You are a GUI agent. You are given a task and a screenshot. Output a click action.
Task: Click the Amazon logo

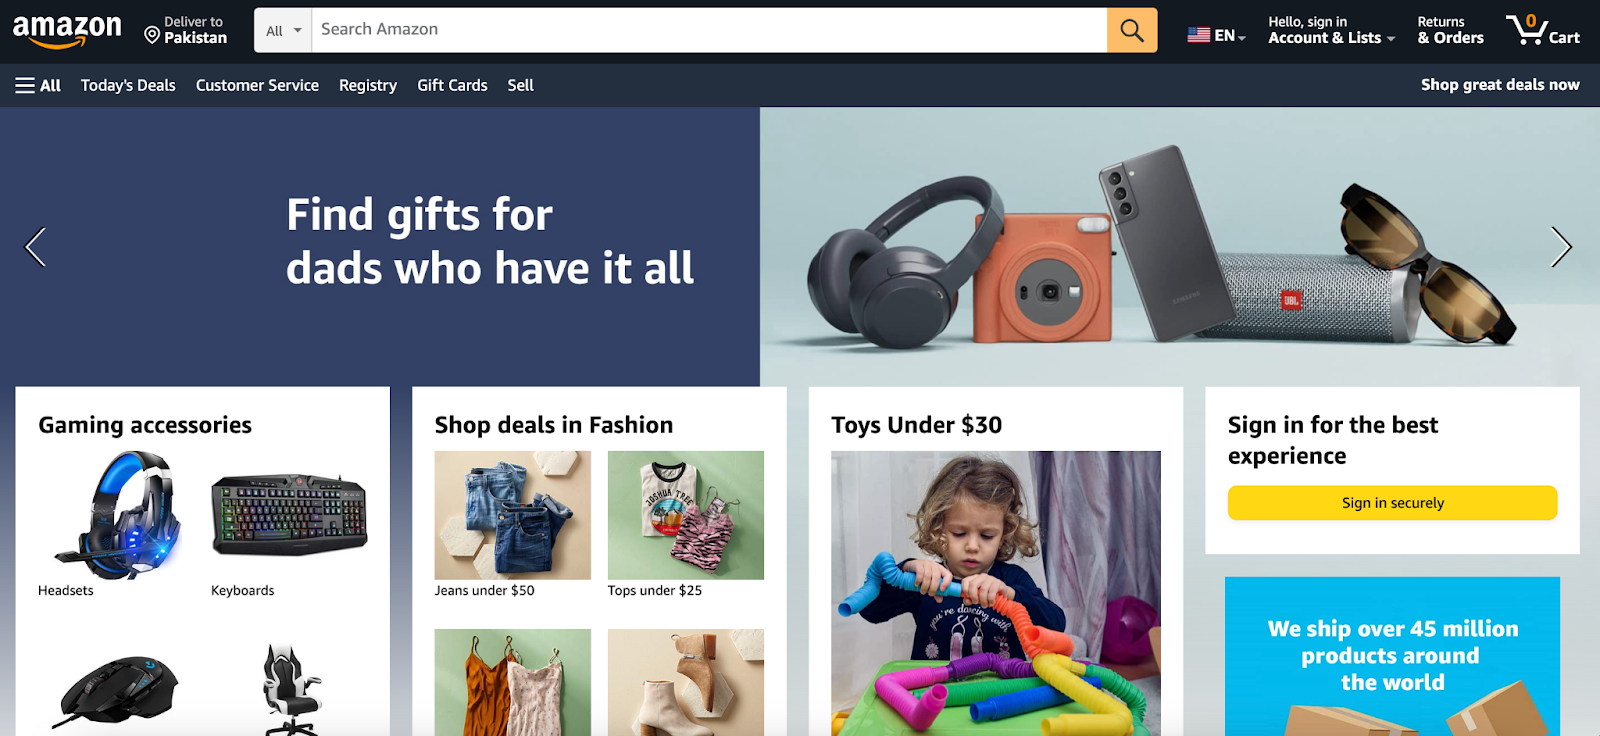click(67, 31)
